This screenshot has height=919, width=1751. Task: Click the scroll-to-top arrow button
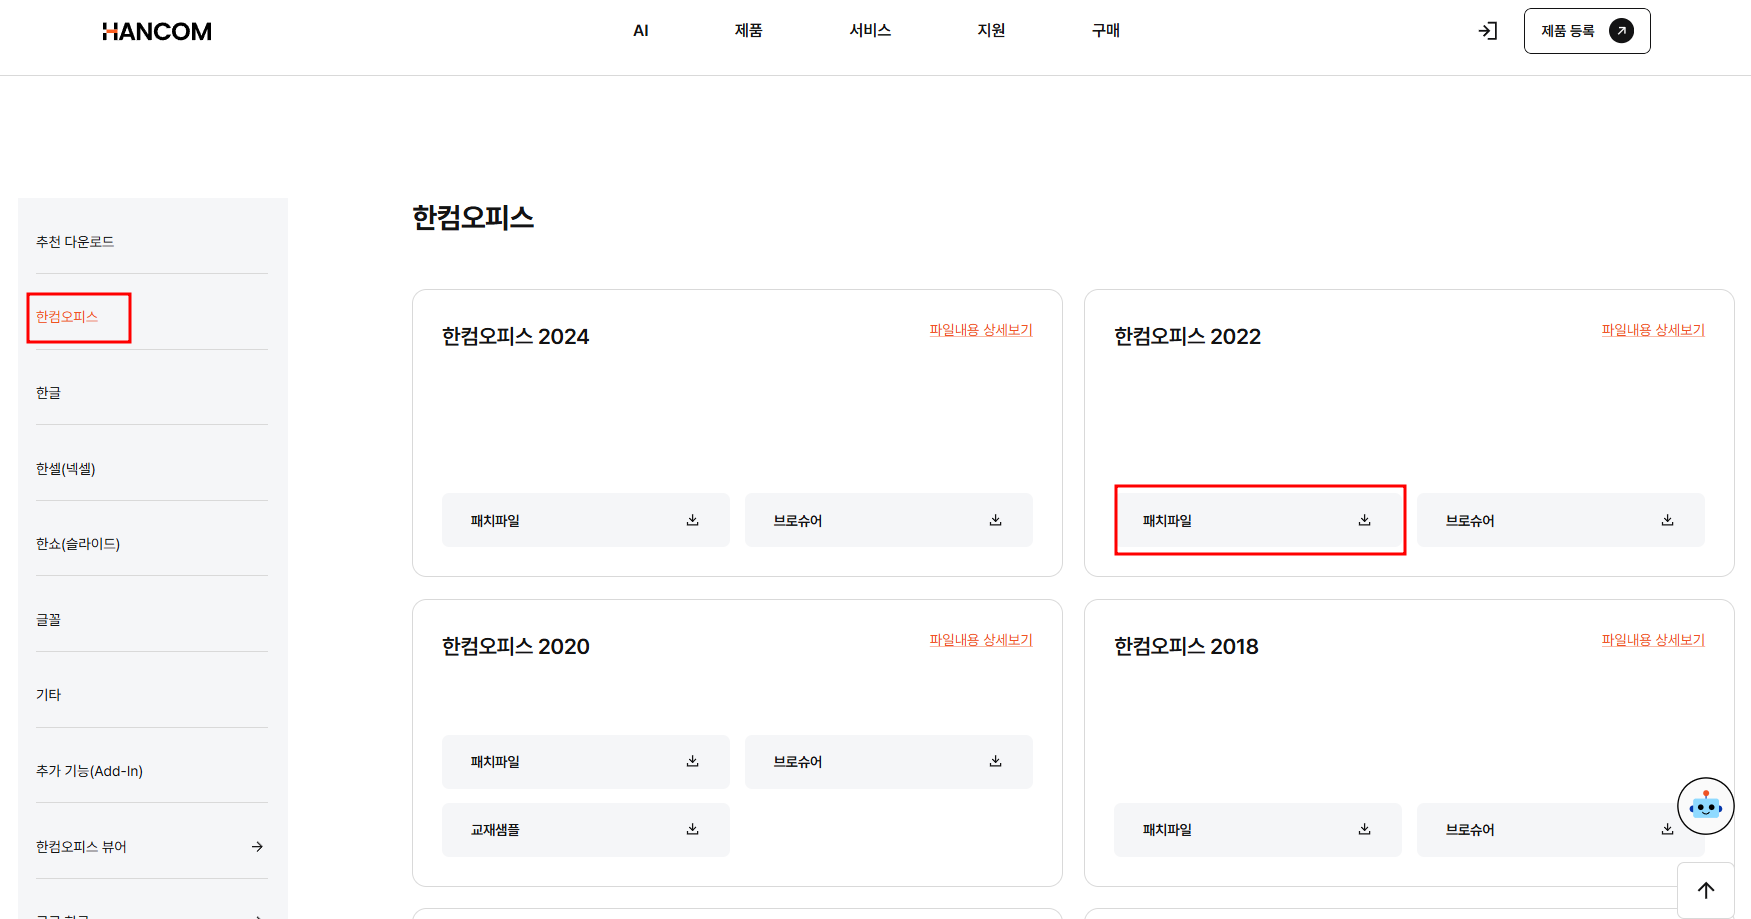tap(1706, 890)
